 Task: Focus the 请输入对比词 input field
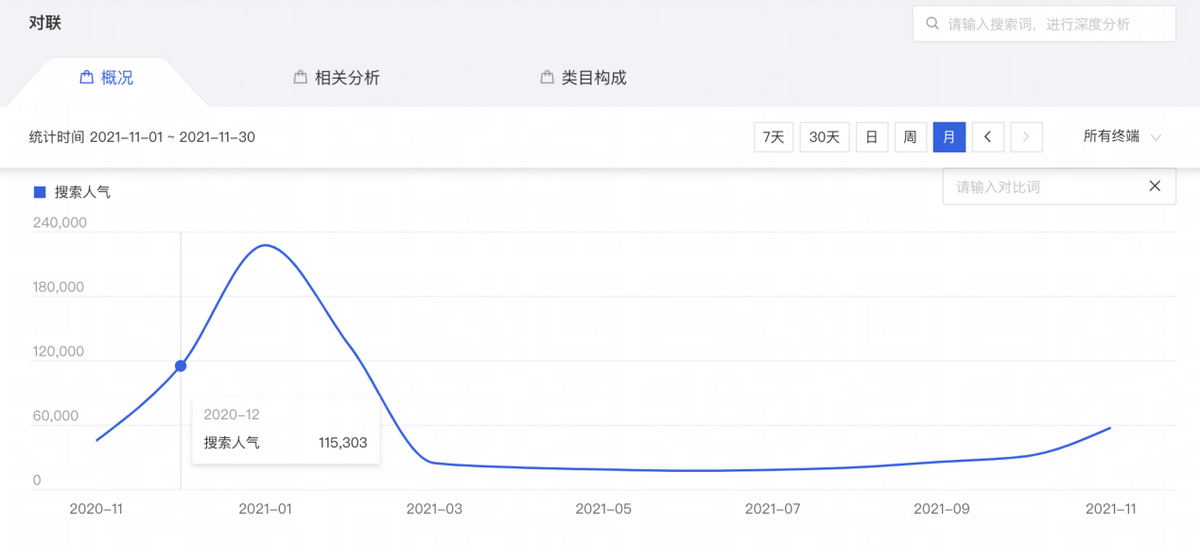[x=1040, y=187]
